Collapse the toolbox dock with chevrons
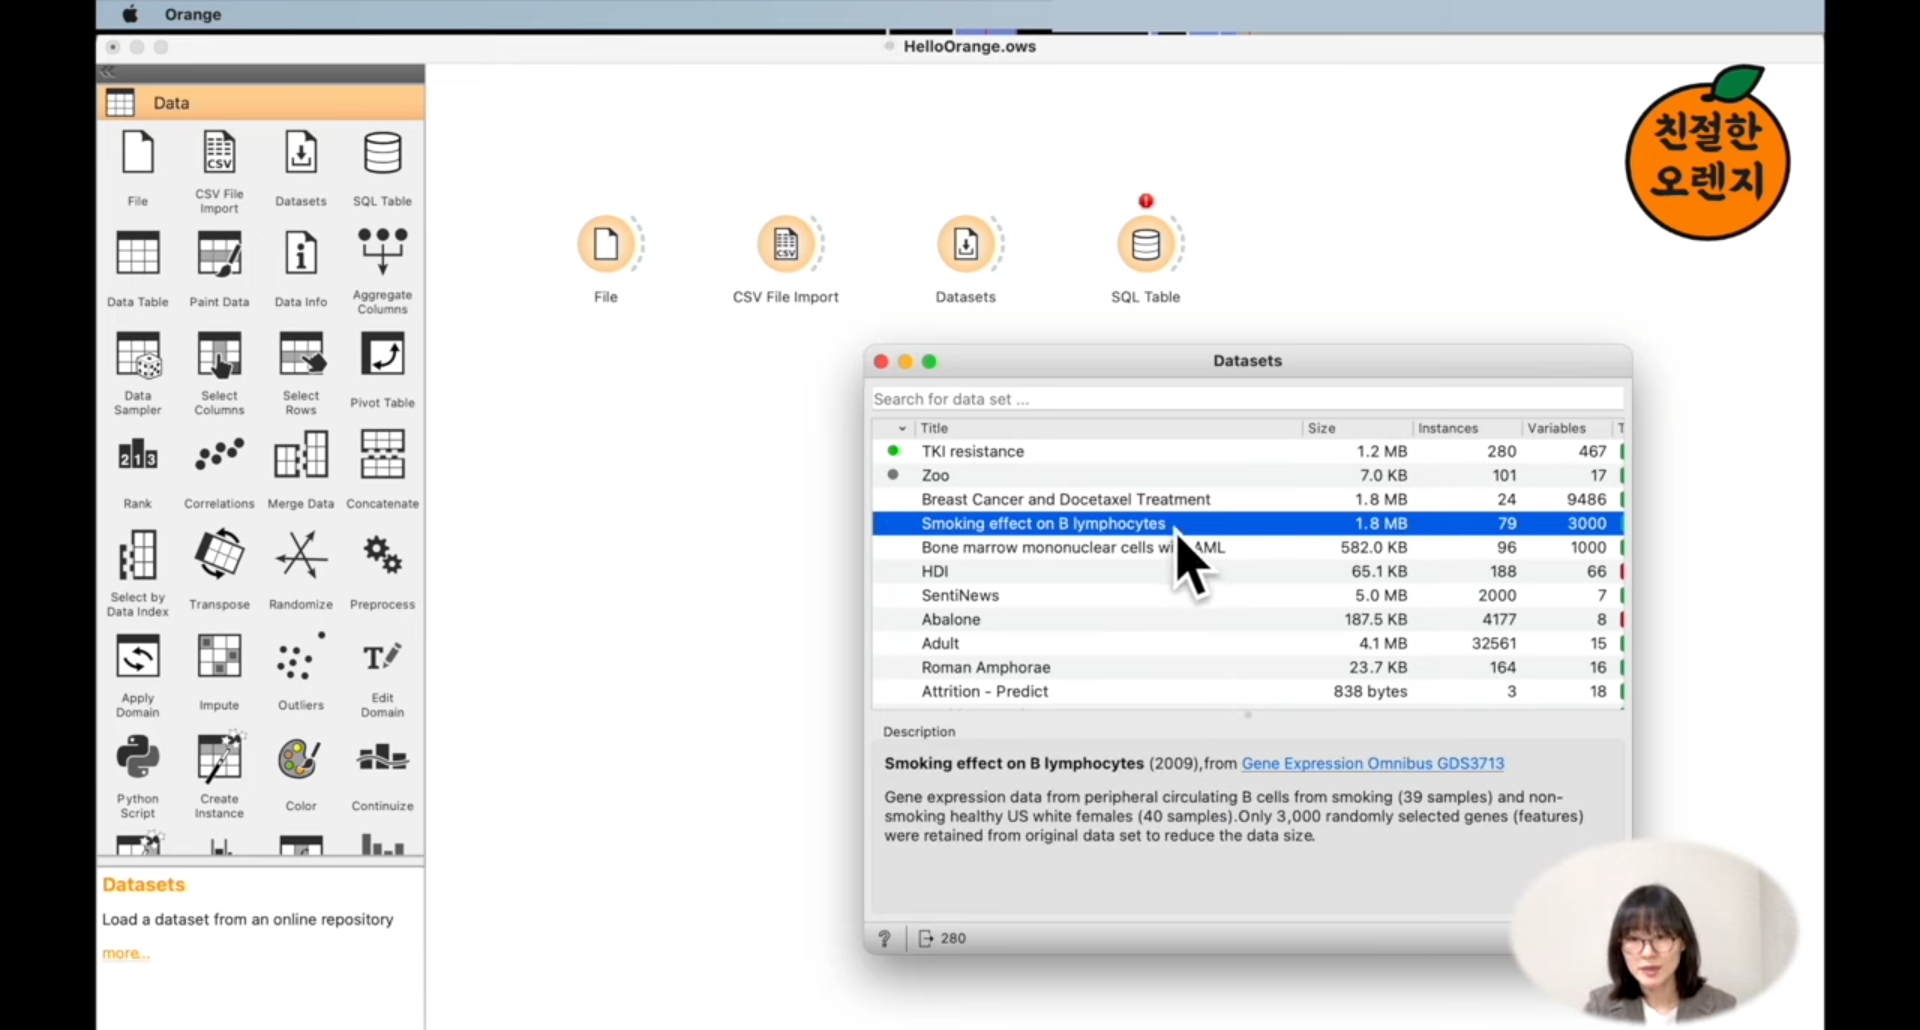 pyautogui.click(x=108, y=73)
